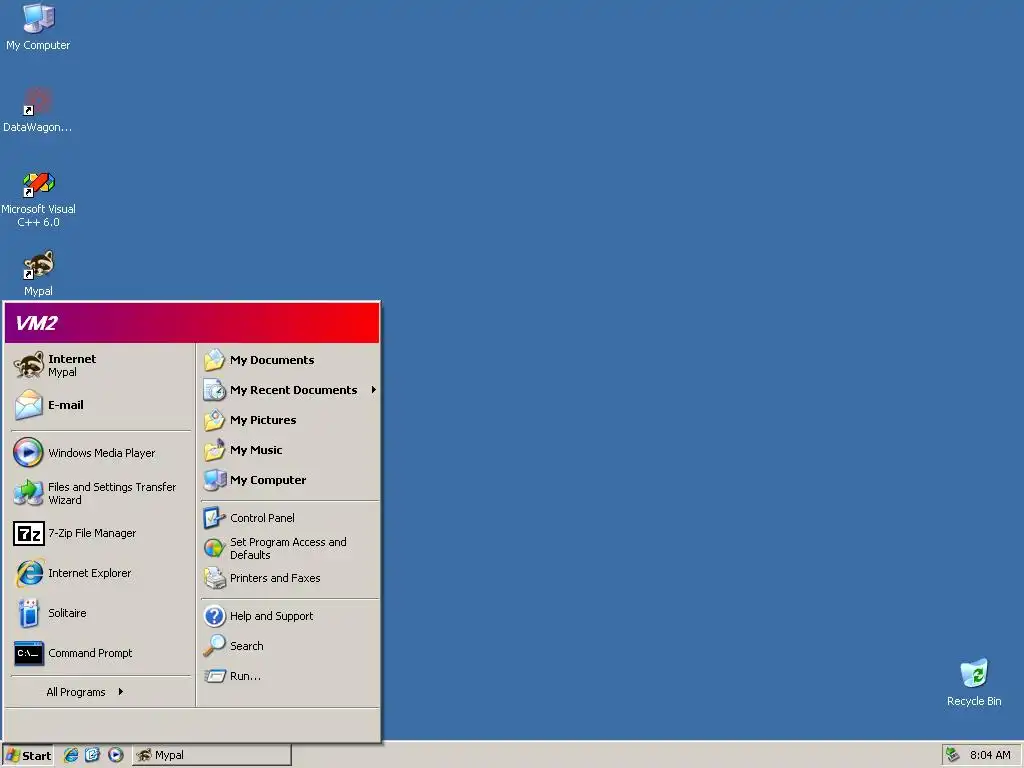The height and width of the screenshot is (768, 1024).
Task: Click the E-mail envelope icon
Action: (x=29, y=405)
